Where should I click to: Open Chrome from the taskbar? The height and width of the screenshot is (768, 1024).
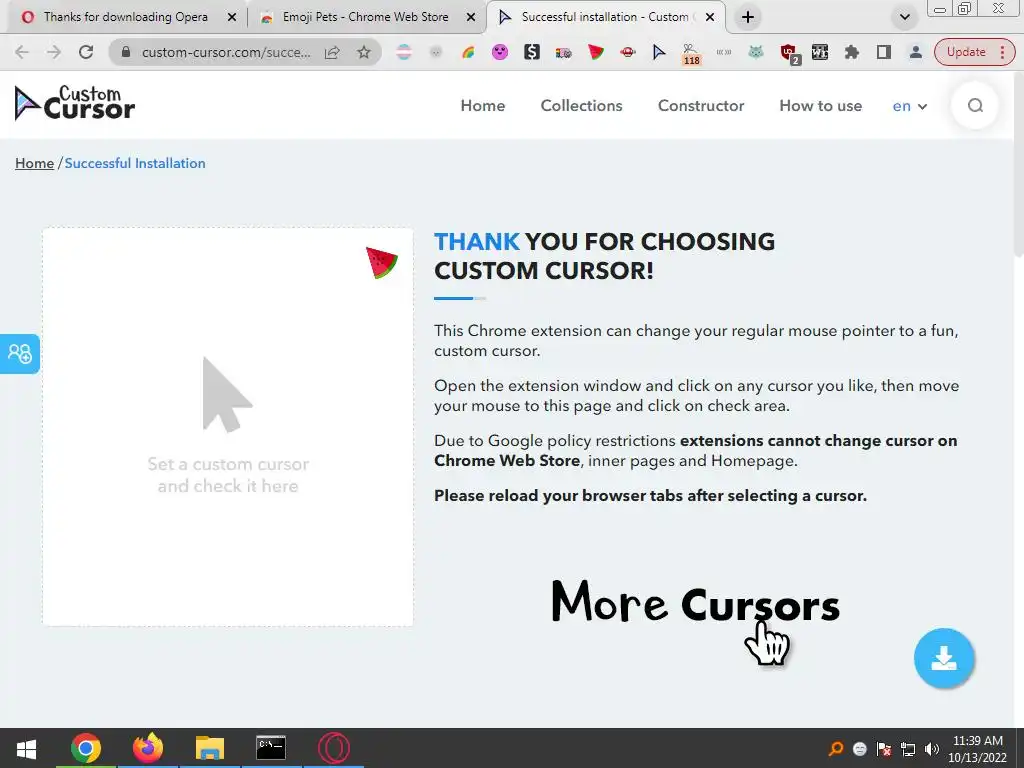coord(86,748)
